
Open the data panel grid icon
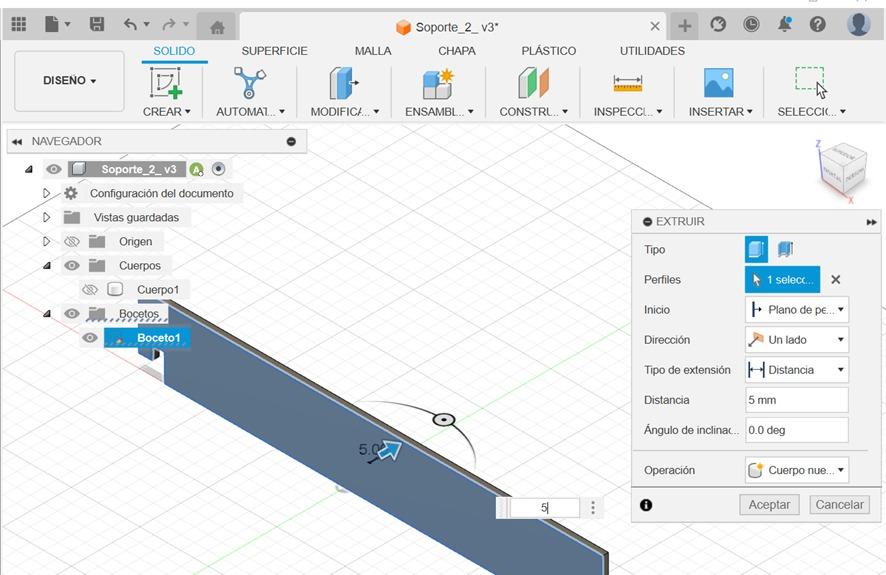point(19,24)
